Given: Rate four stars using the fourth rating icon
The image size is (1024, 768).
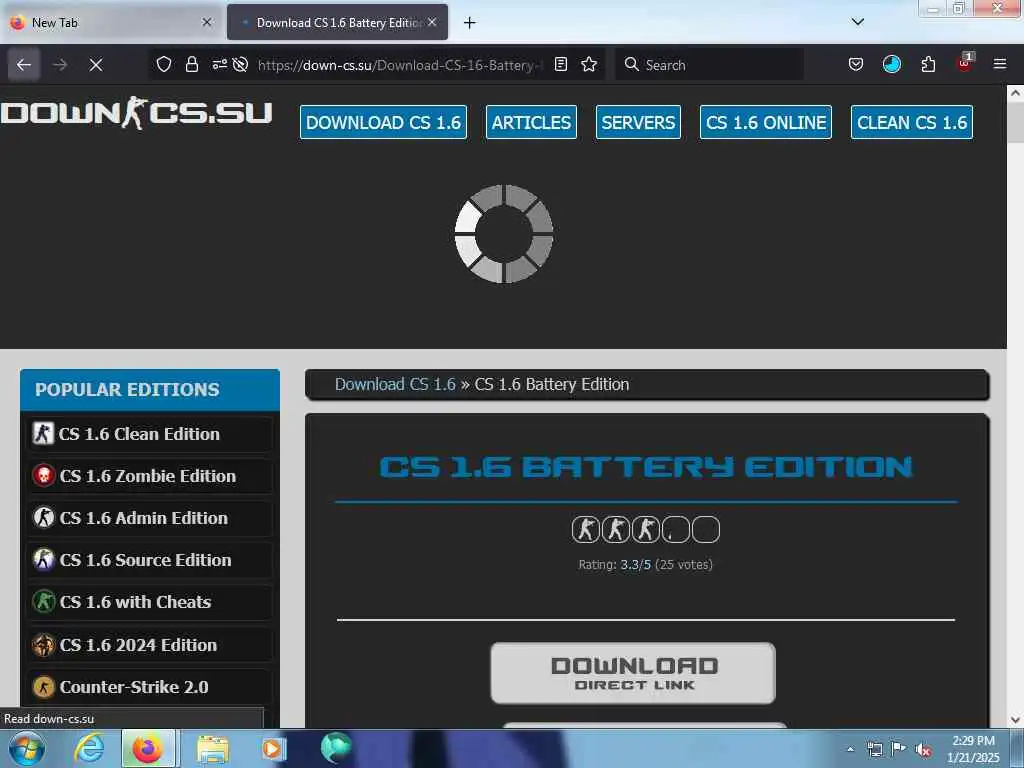Looking at the screenshot, I should 675,530.
